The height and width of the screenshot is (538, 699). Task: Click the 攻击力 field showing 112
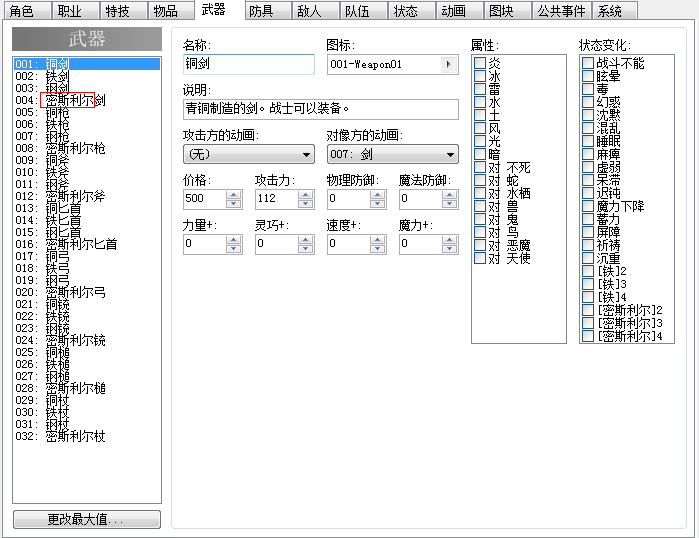276,199
